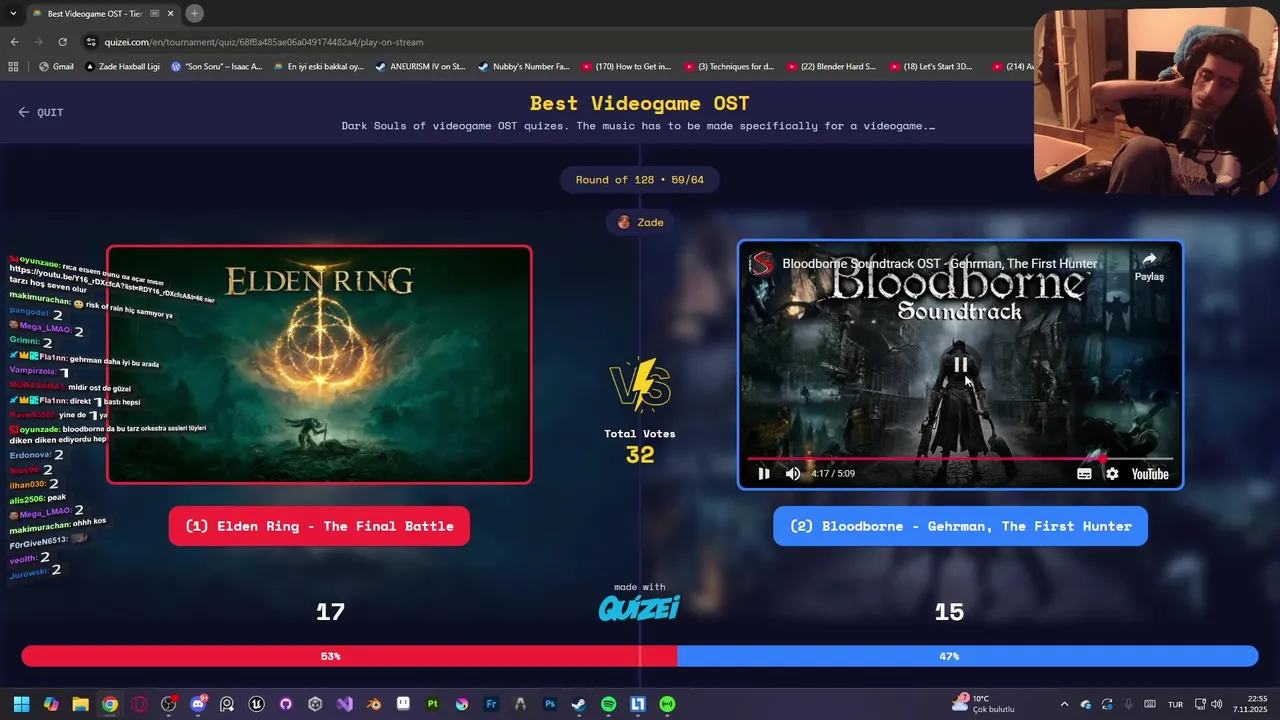Open the Chrome apps grid icon

pyautogui.click(x=13, y=67)
